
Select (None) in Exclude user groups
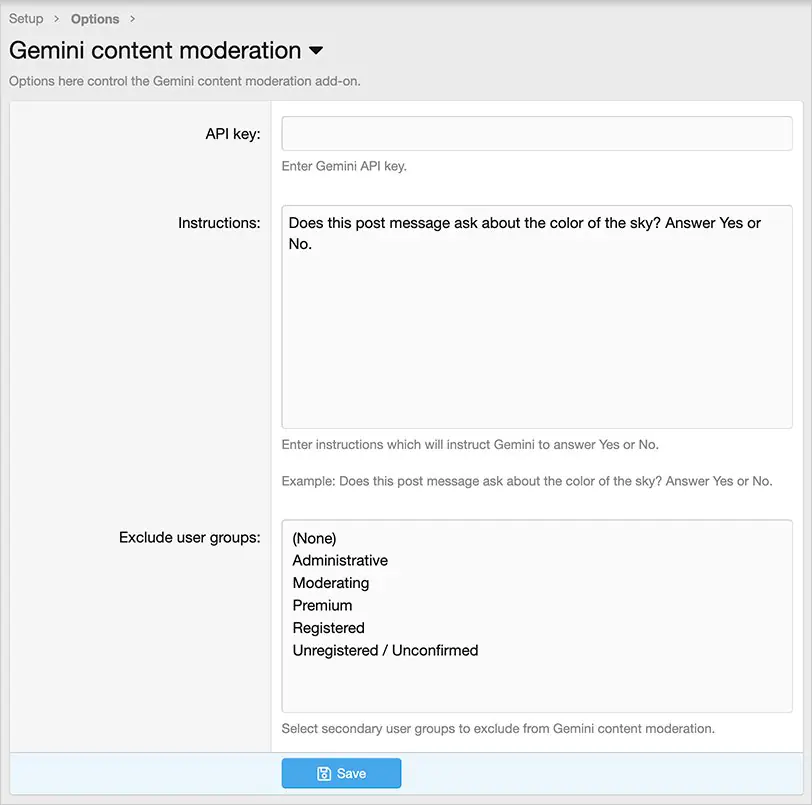[314, 538]
